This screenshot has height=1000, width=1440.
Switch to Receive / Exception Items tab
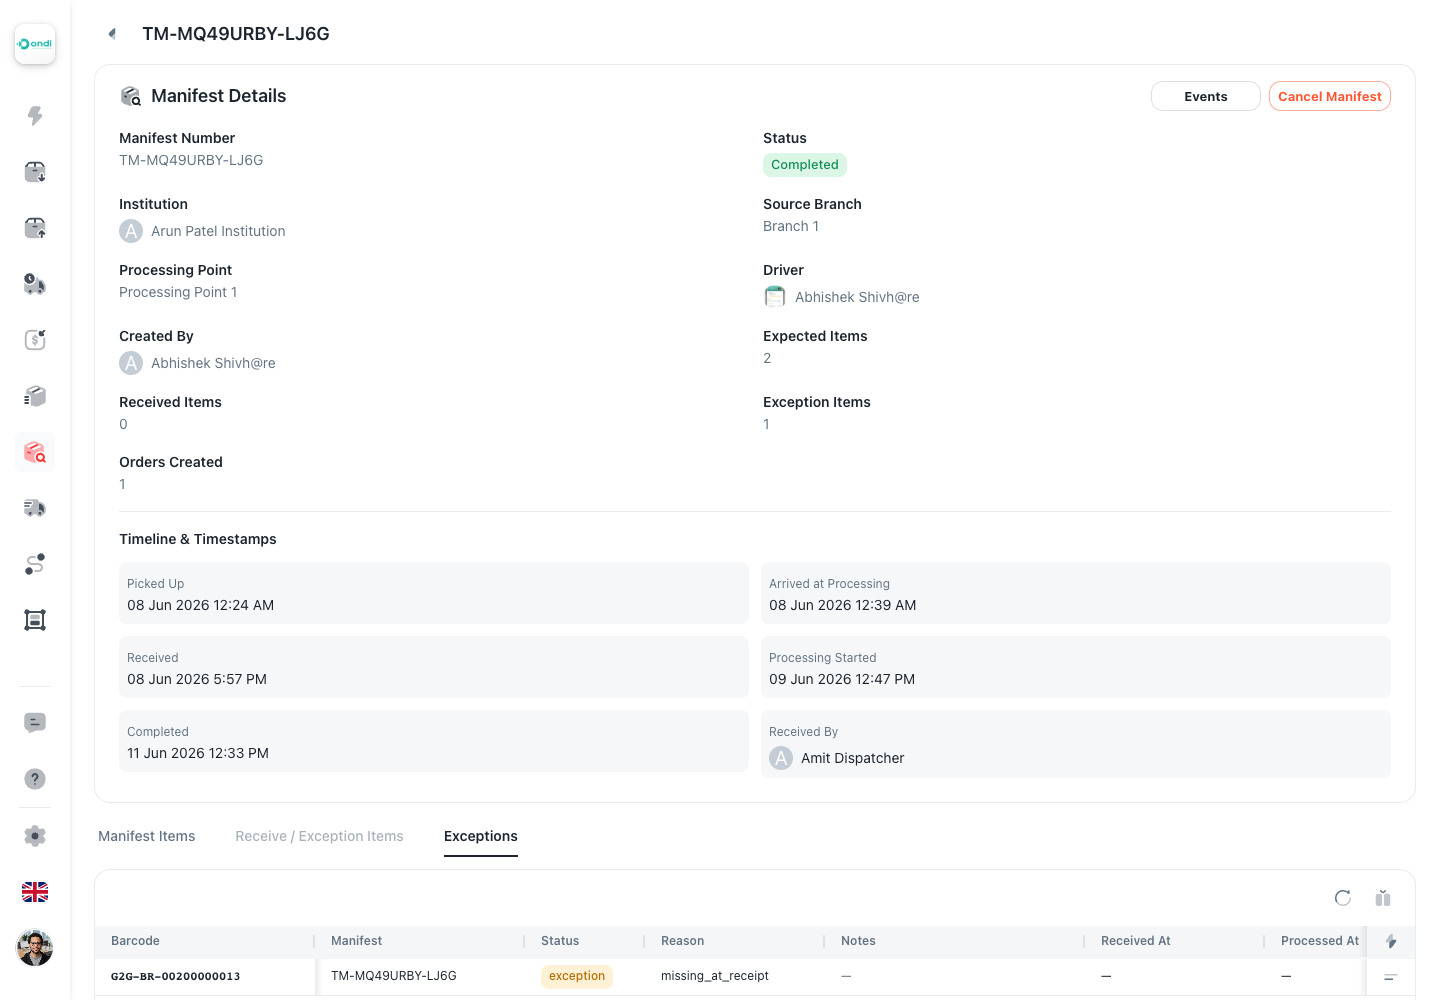tap(319, 836)
